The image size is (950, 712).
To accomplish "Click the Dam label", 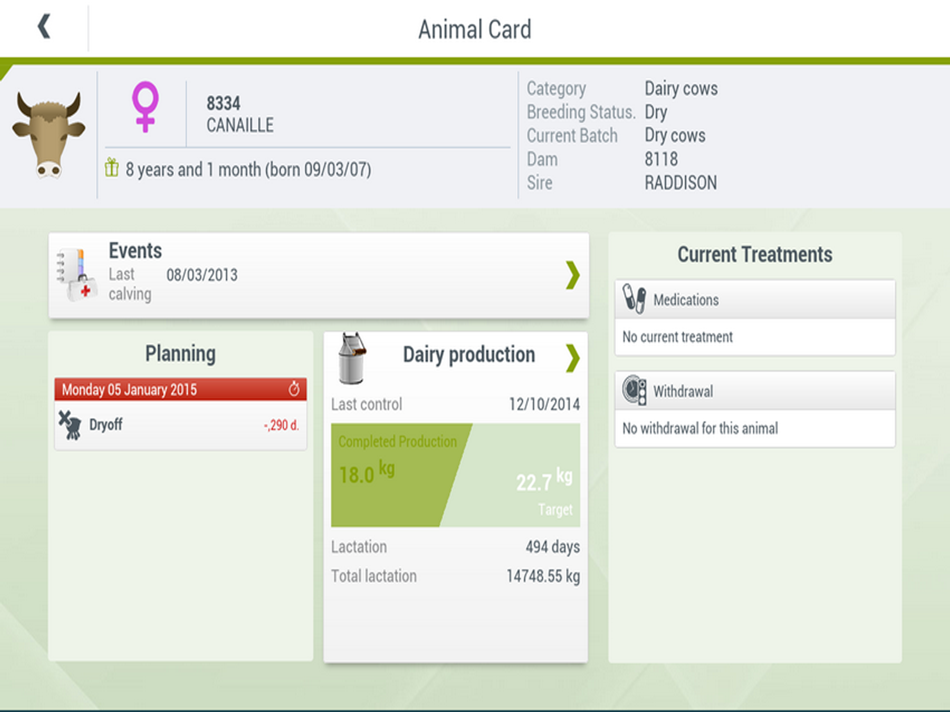I will pos(542,159).
